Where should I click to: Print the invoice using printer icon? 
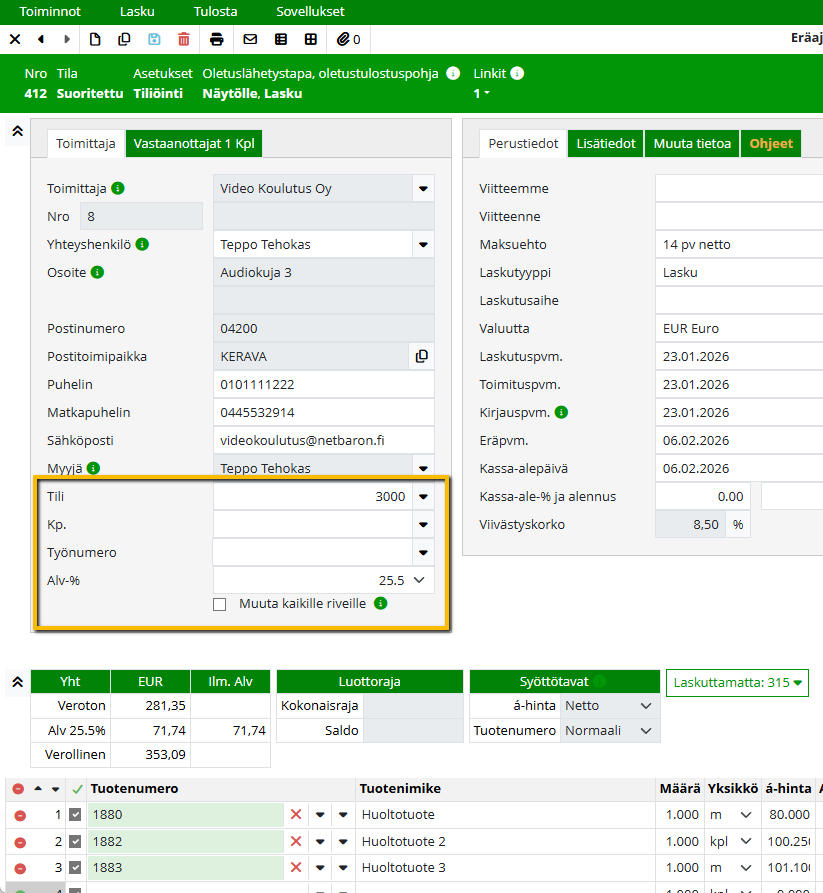(x=217, y=39)
